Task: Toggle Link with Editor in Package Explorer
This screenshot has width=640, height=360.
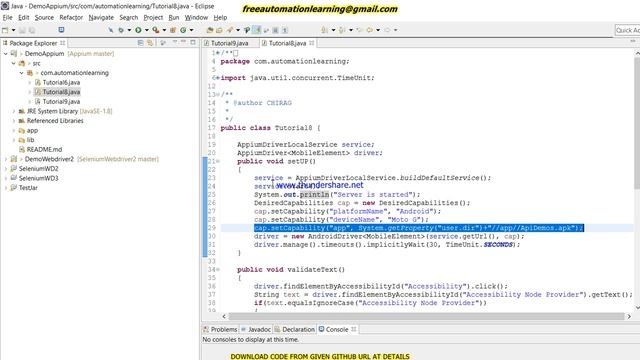Action: click(x=150, y=43)
